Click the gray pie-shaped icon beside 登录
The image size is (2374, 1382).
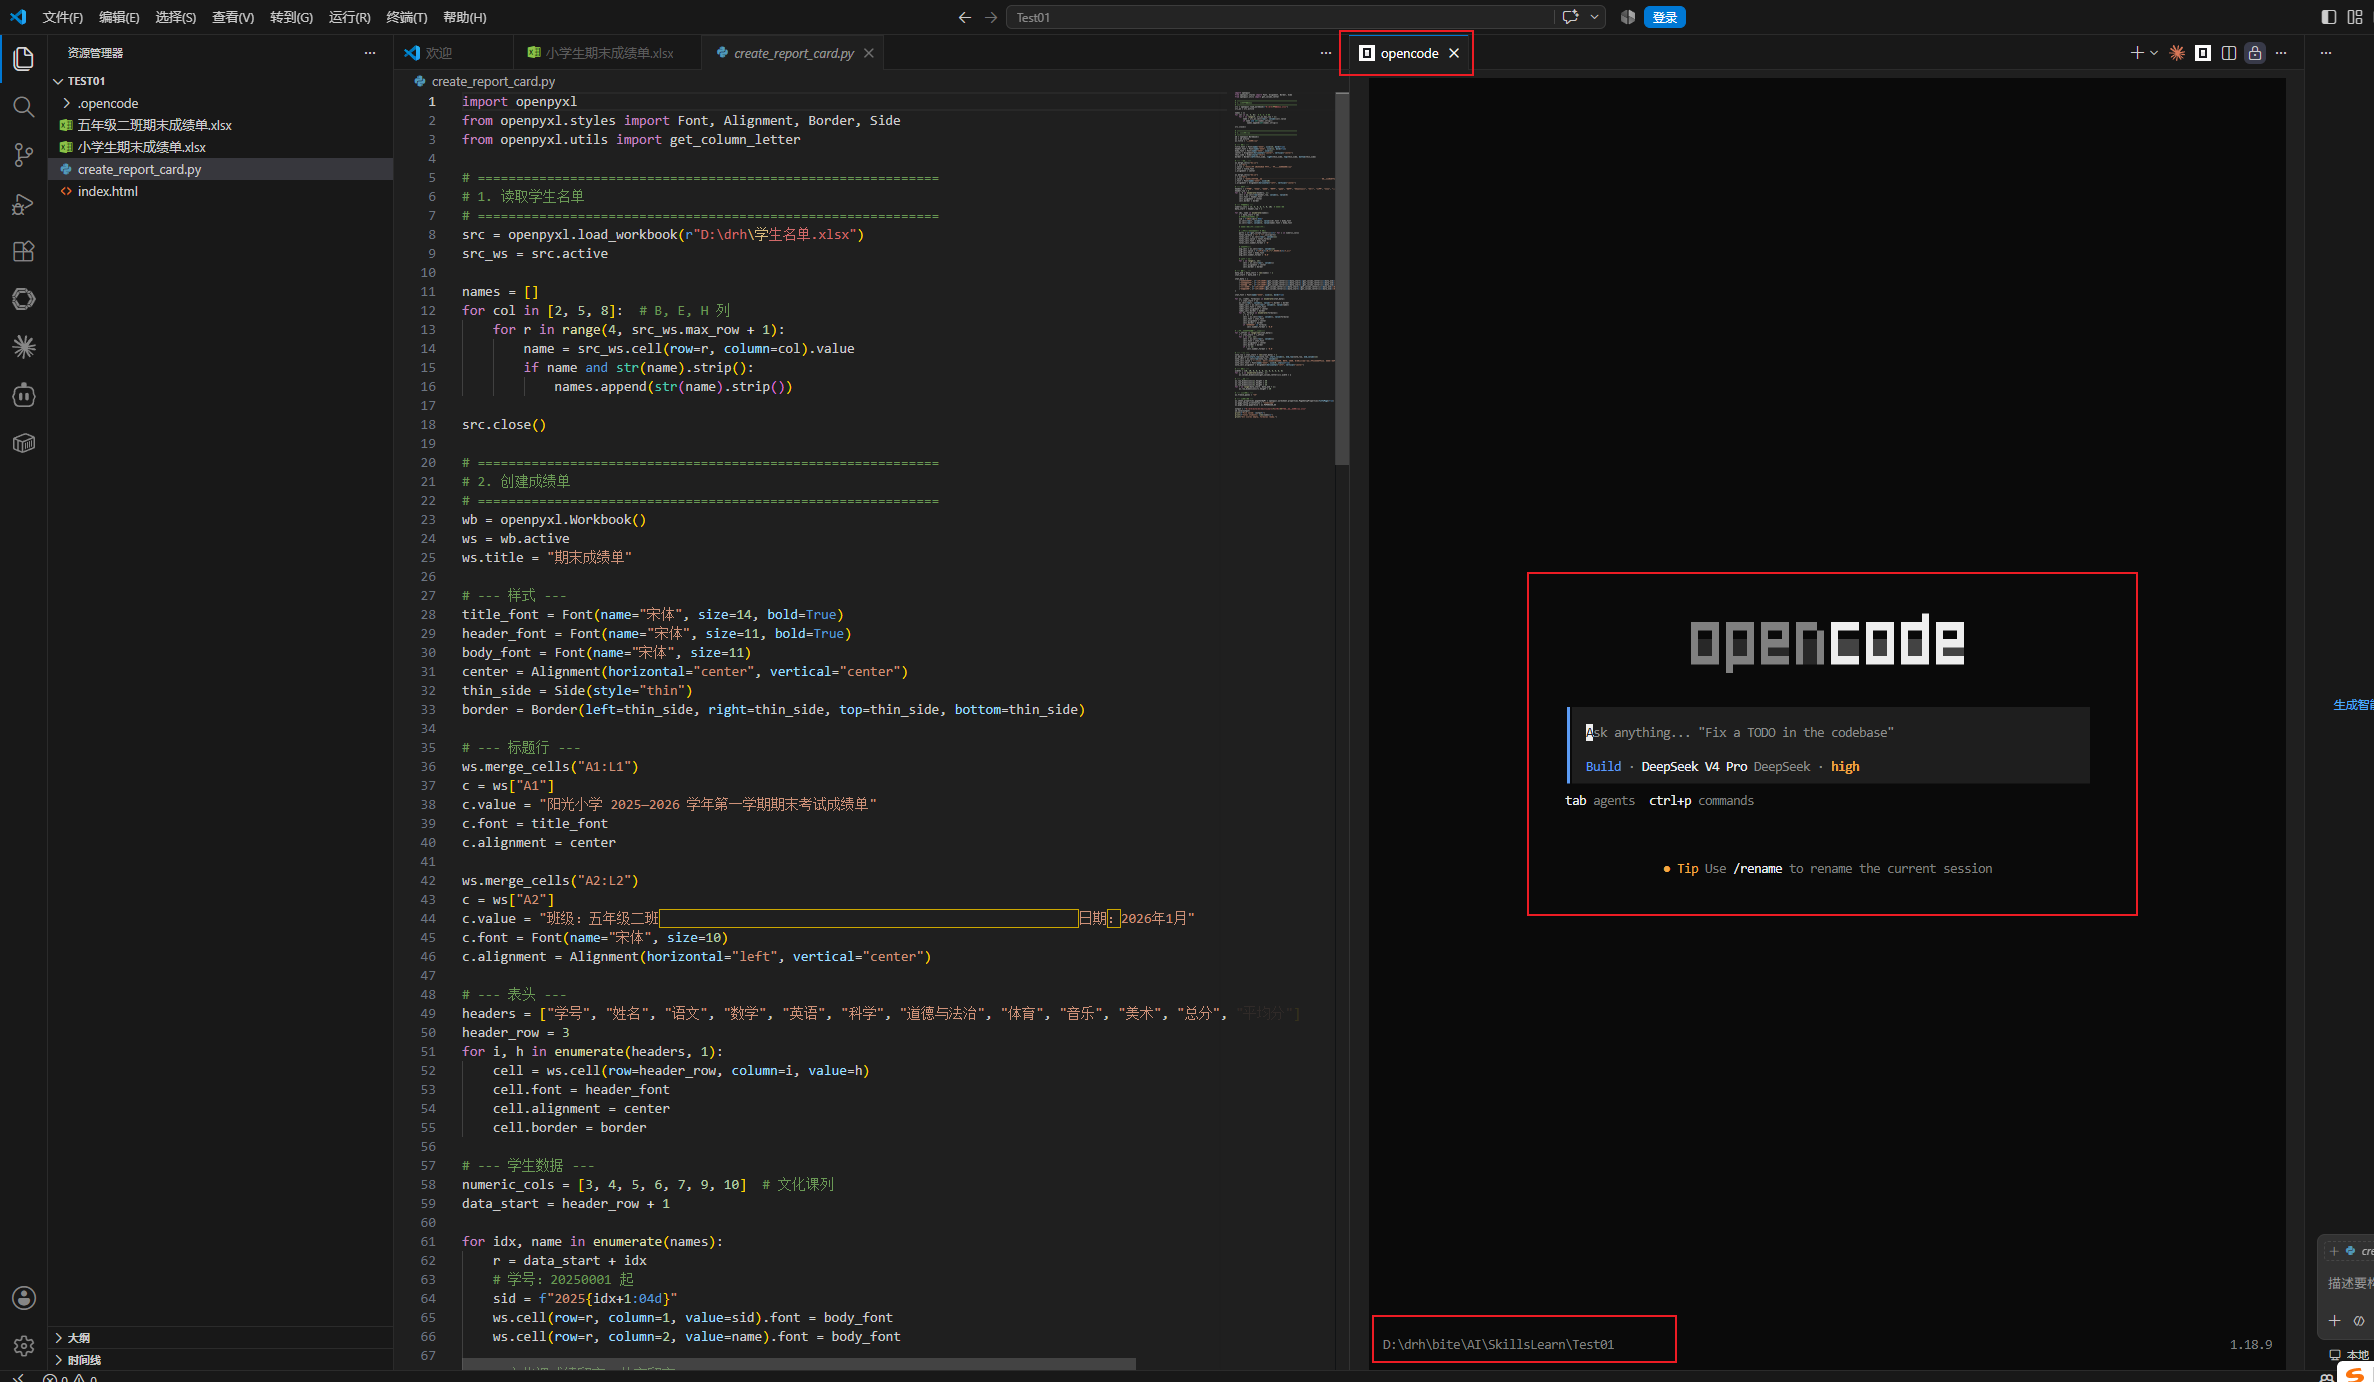[x=1627, y=17]
